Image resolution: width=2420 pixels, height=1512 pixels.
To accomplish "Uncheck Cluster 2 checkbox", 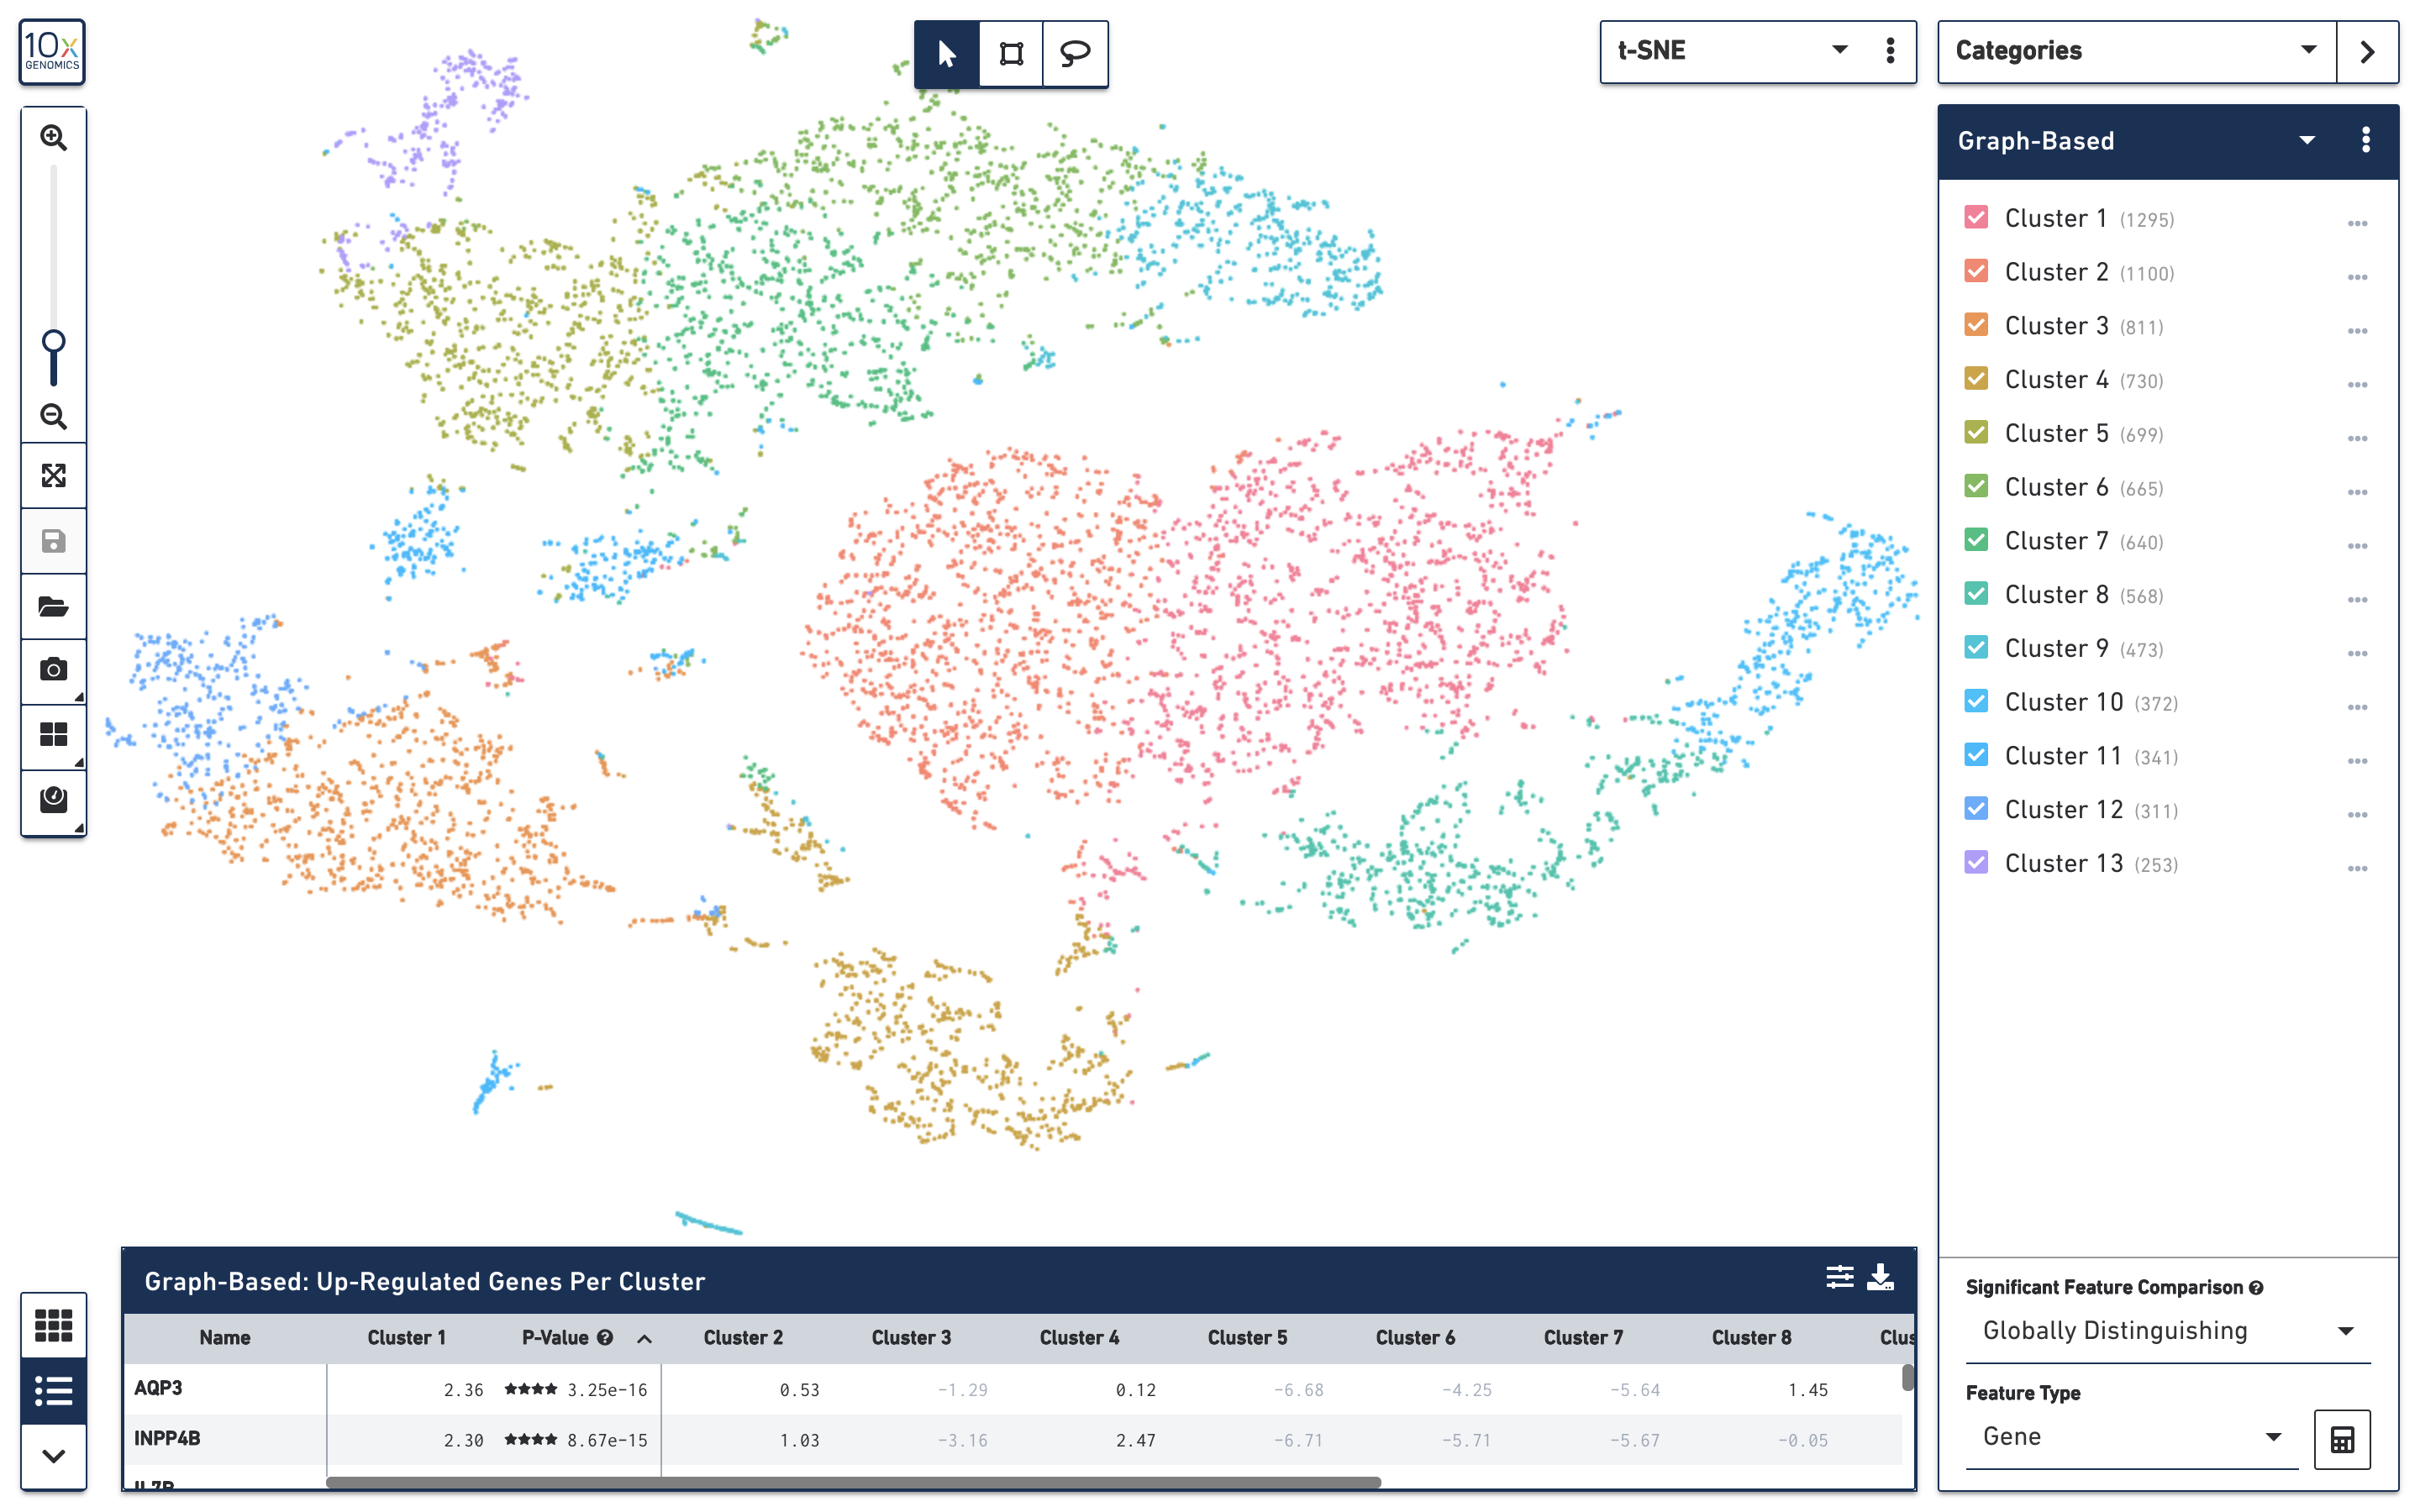I will click(1976, 272).
